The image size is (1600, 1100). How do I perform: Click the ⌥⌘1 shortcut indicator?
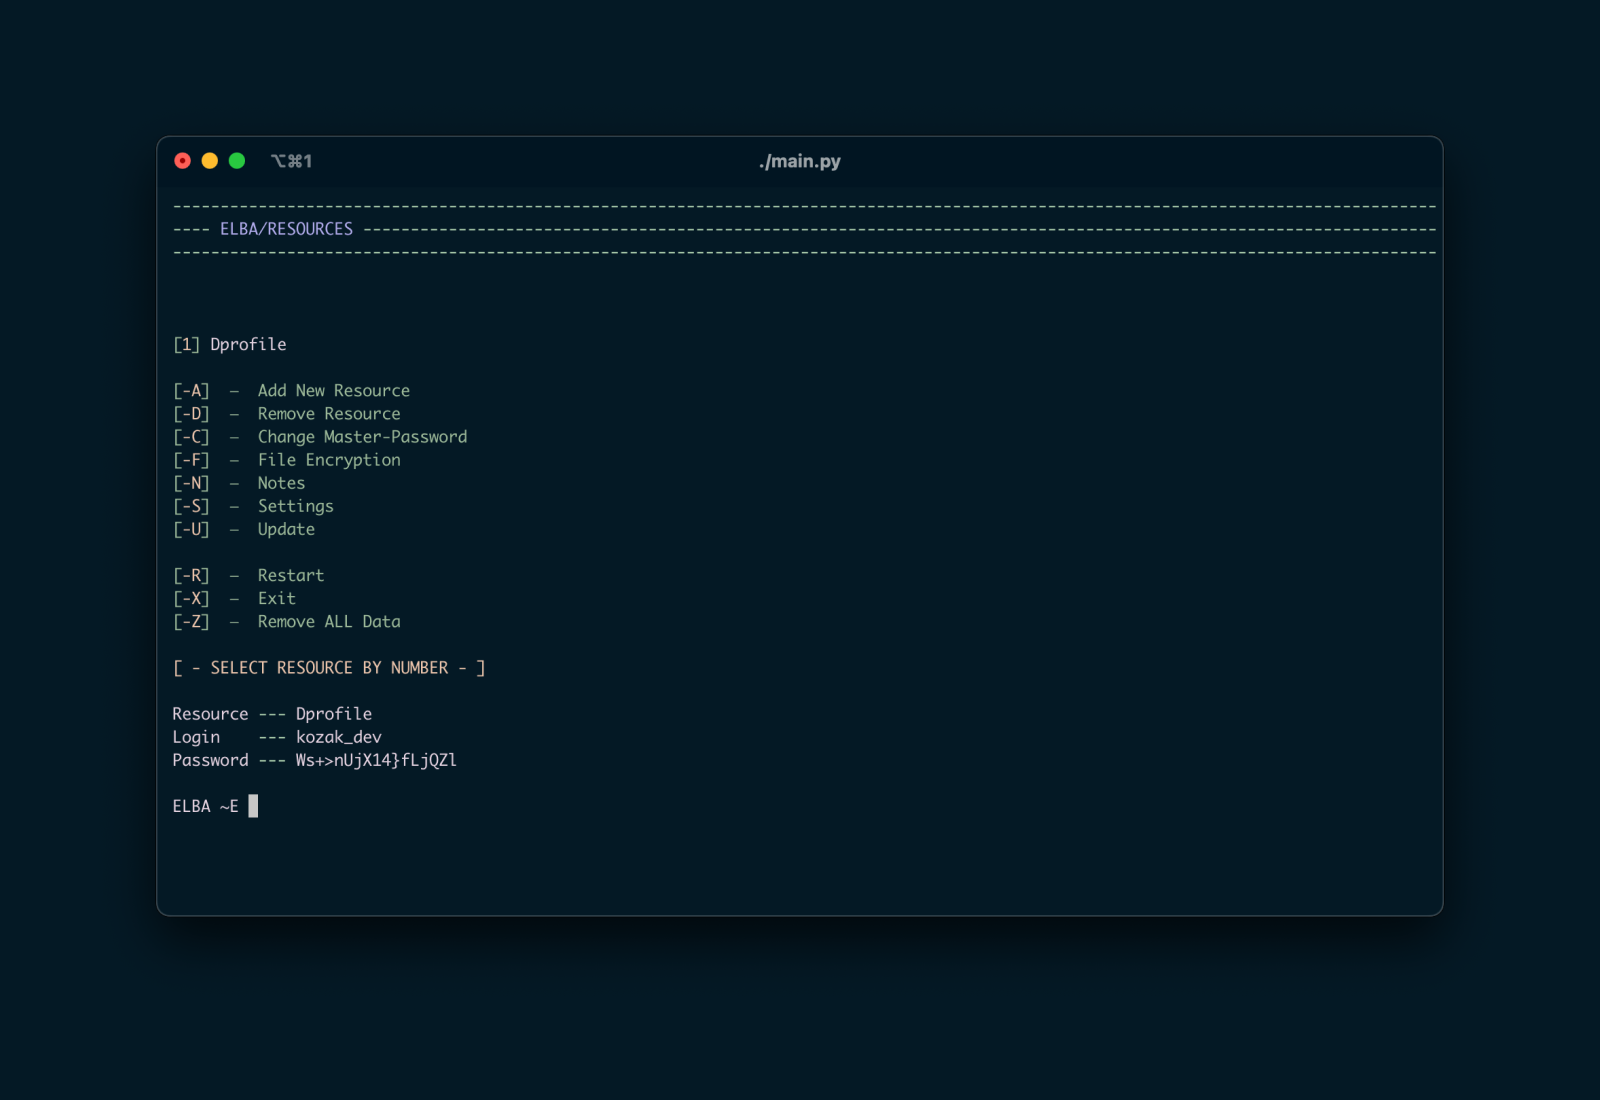point(291,161)
